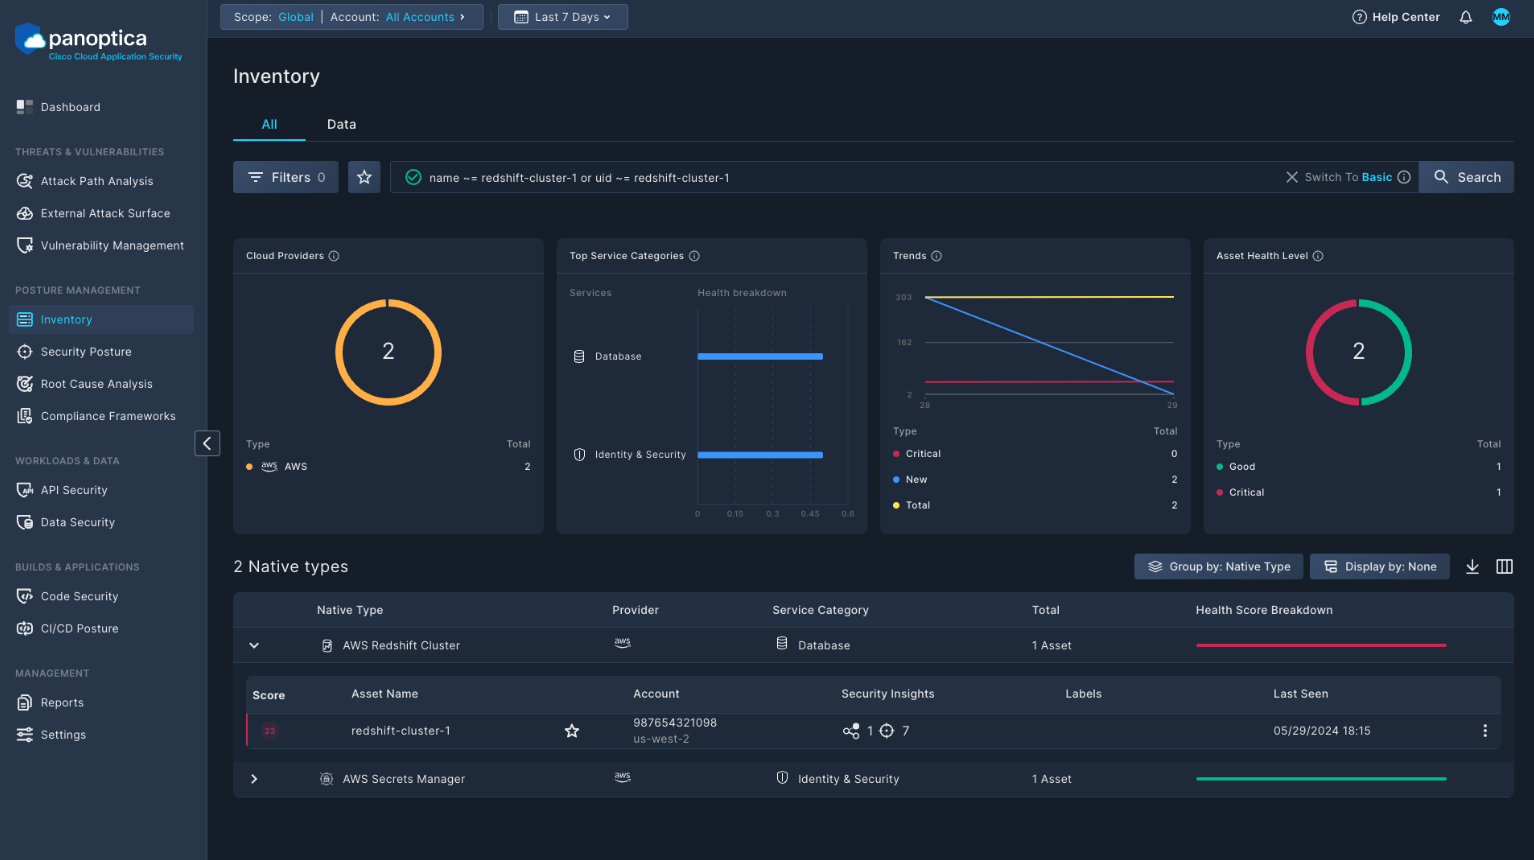
Task: Click the account number 987654321098
Action: point(675,723)
